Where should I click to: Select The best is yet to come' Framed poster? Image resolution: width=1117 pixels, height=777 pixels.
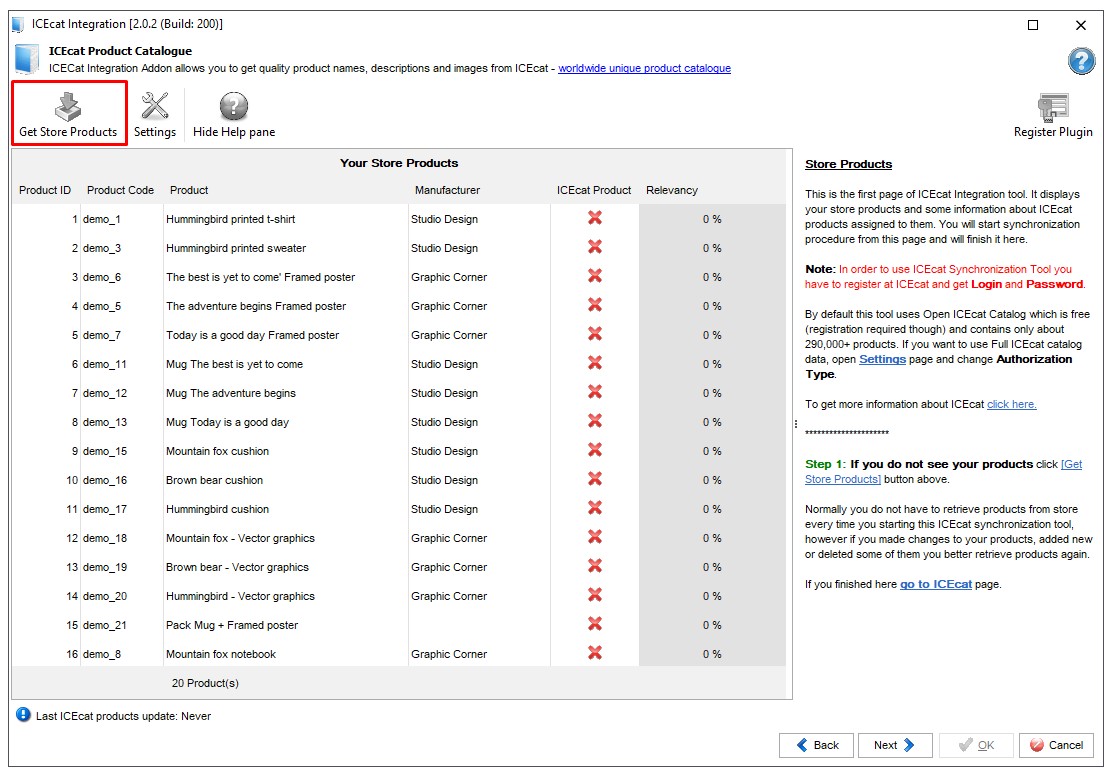[x=260, y=277]
